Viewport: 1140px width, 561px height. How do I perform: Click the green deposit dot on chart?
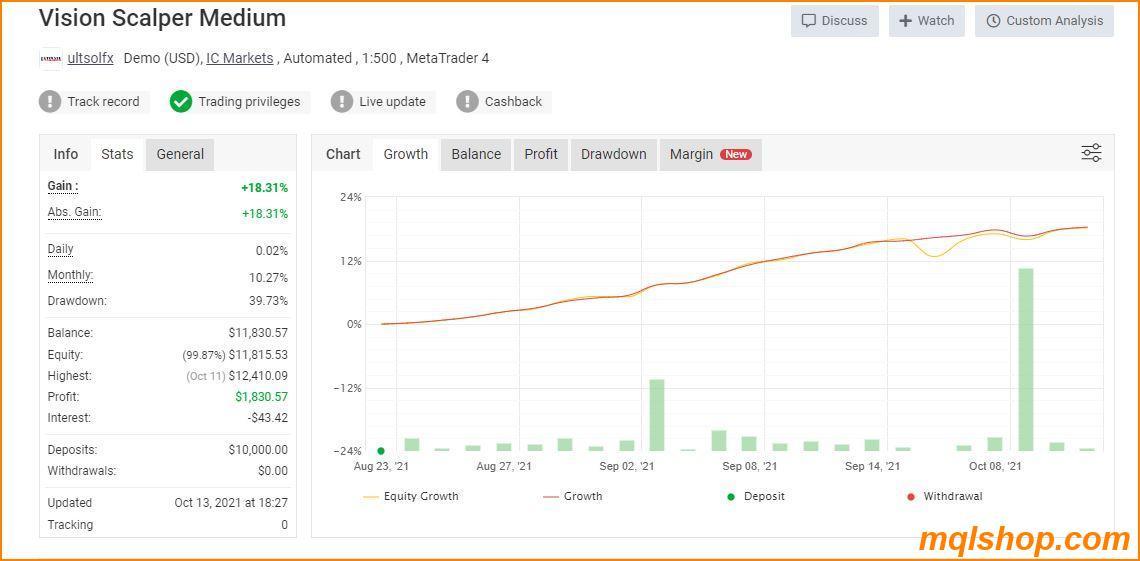pos(381,451)
